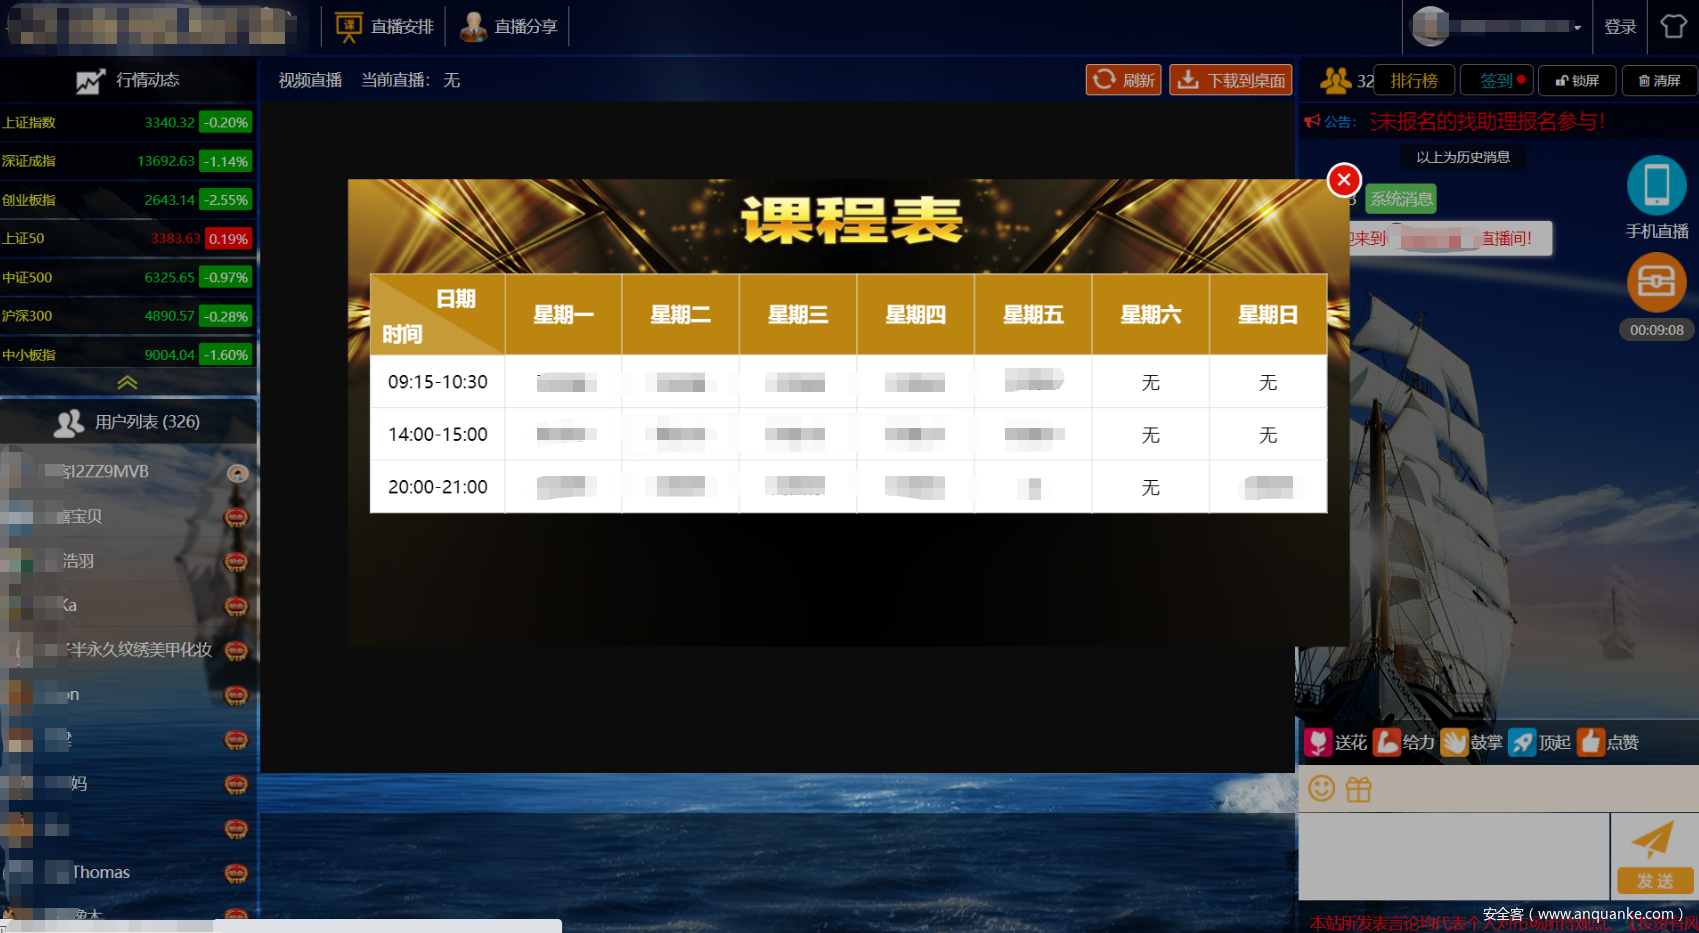Click badge icon in Thomas's row

point(236,874)
